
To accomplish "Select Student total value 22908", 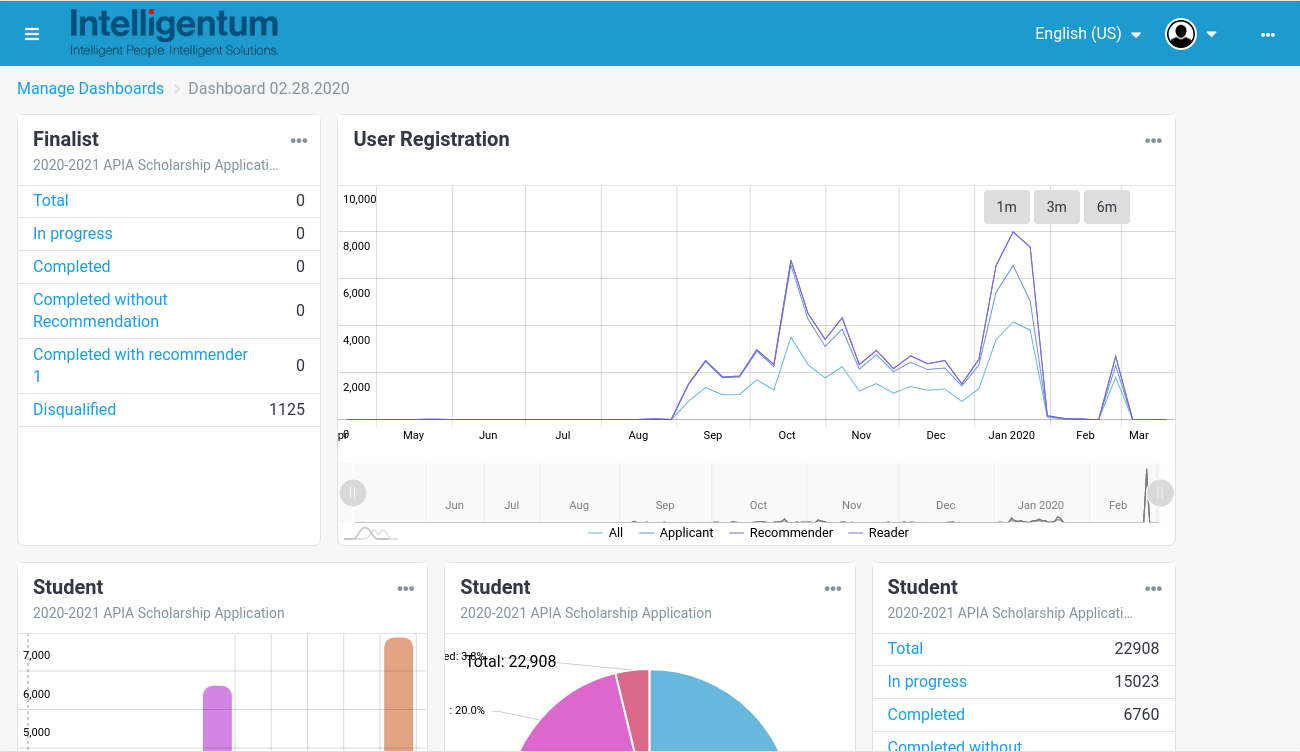I will [1137, 649].
